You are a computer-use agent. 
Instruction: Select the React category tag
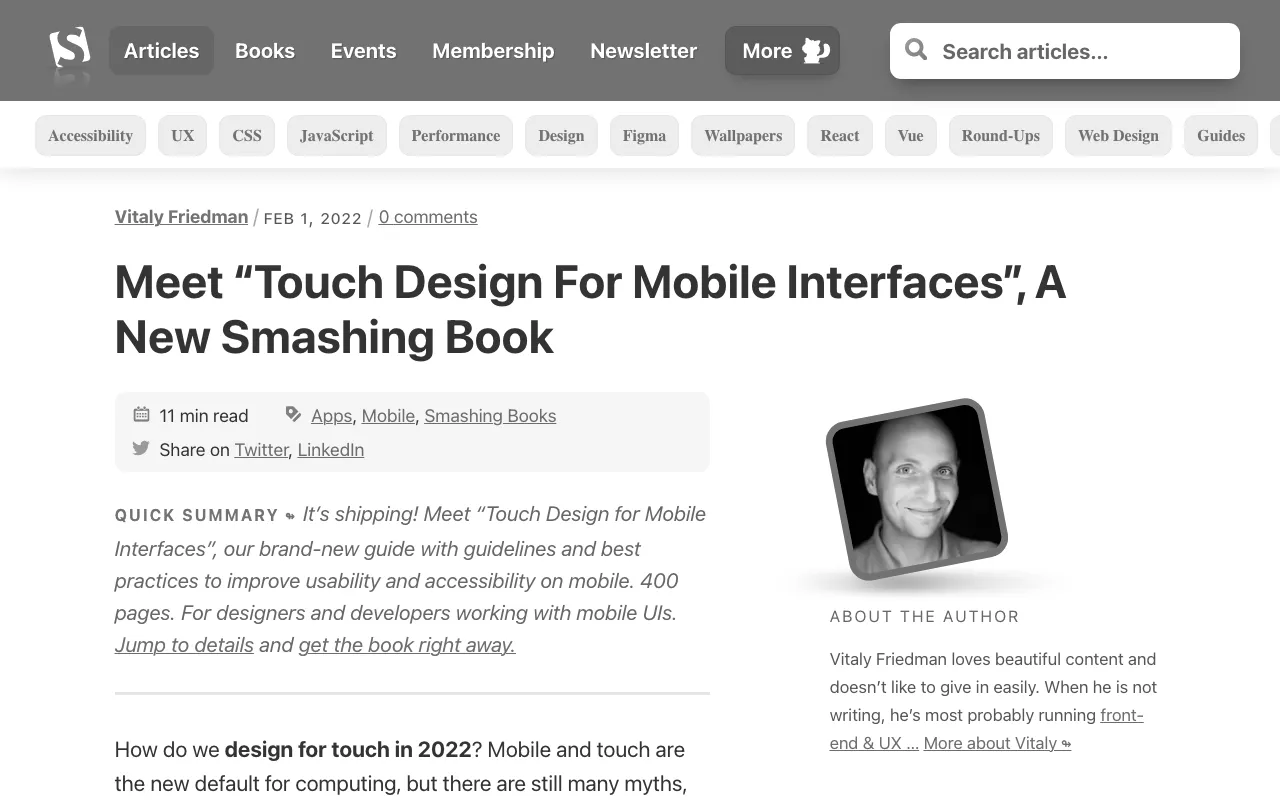tap(840, 136)
